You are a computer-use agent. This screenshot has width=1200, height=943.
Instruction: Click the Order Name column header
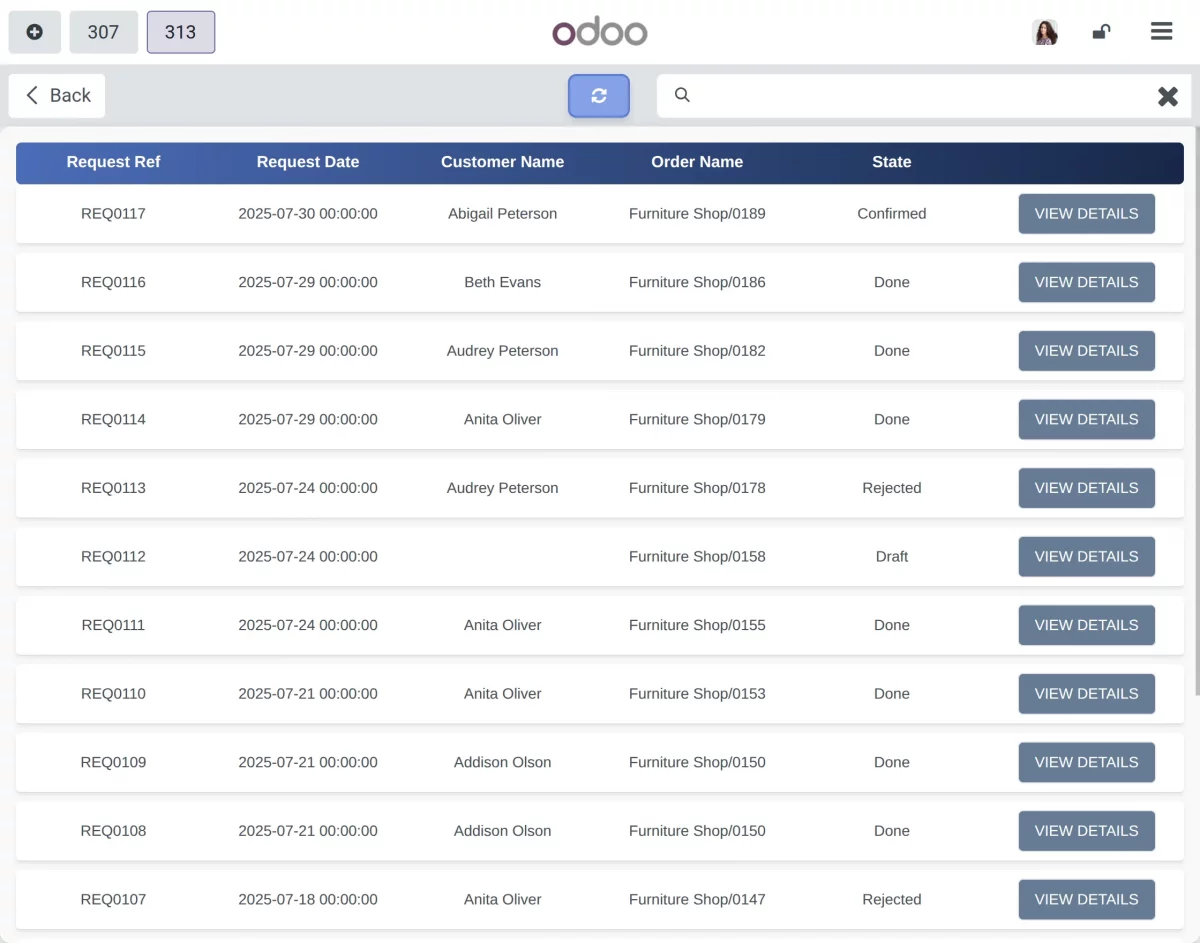click(697, 162)
